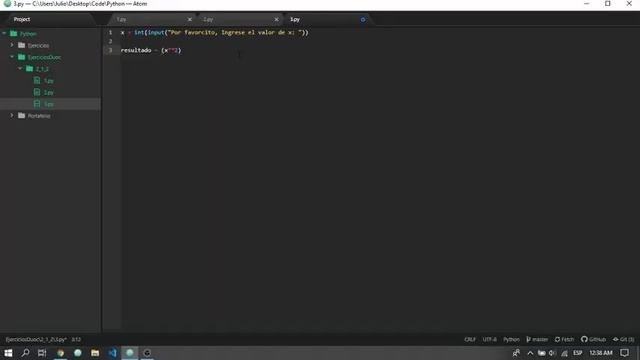
Task: Open Task View on the taskbar
Action: [x=42, y=353]
